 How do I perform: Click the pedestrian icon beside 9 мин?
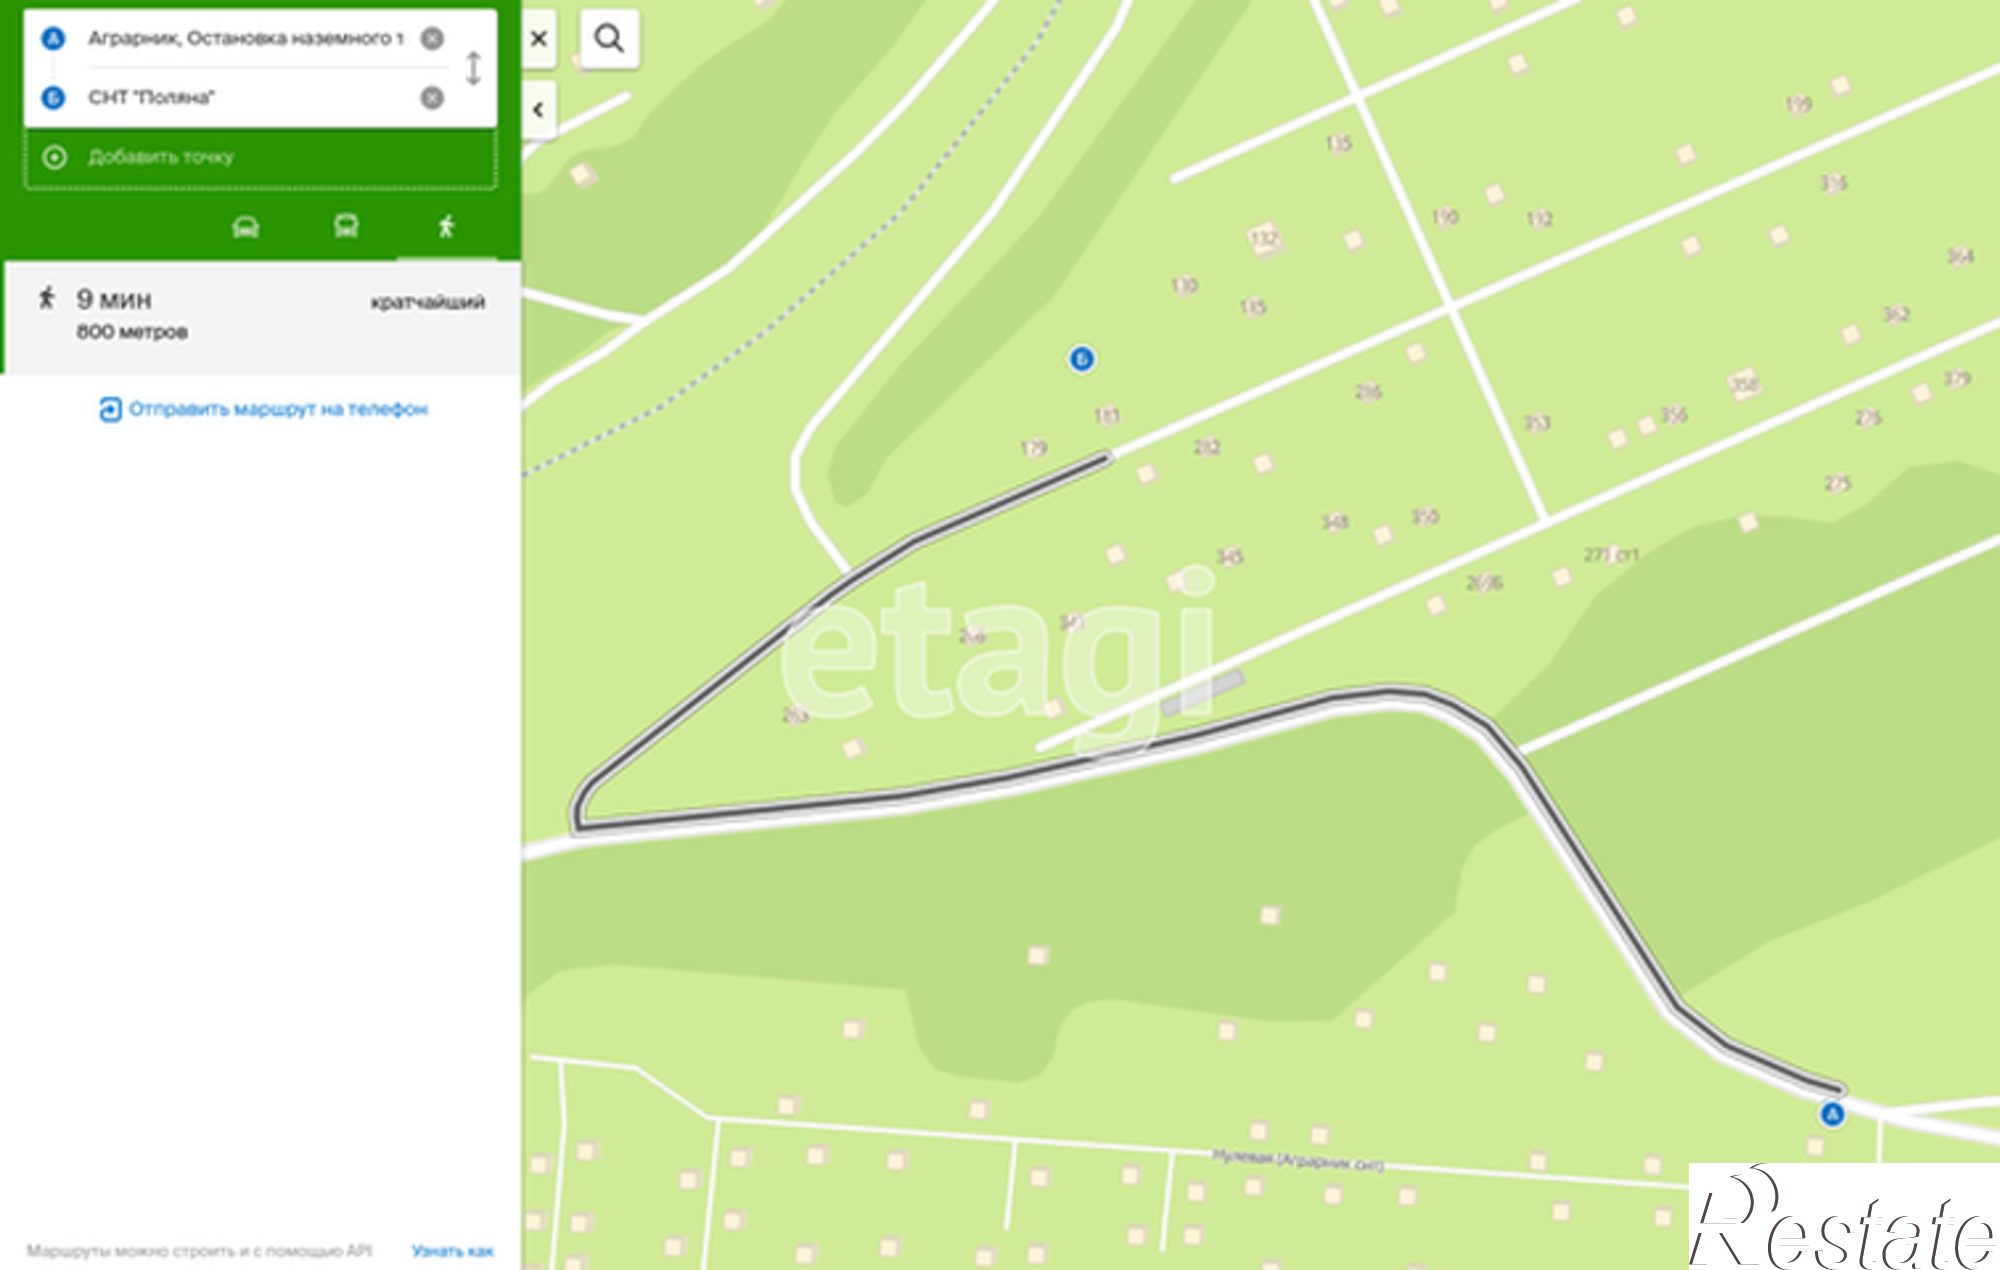pyautogui.click(x=47, y=297)
